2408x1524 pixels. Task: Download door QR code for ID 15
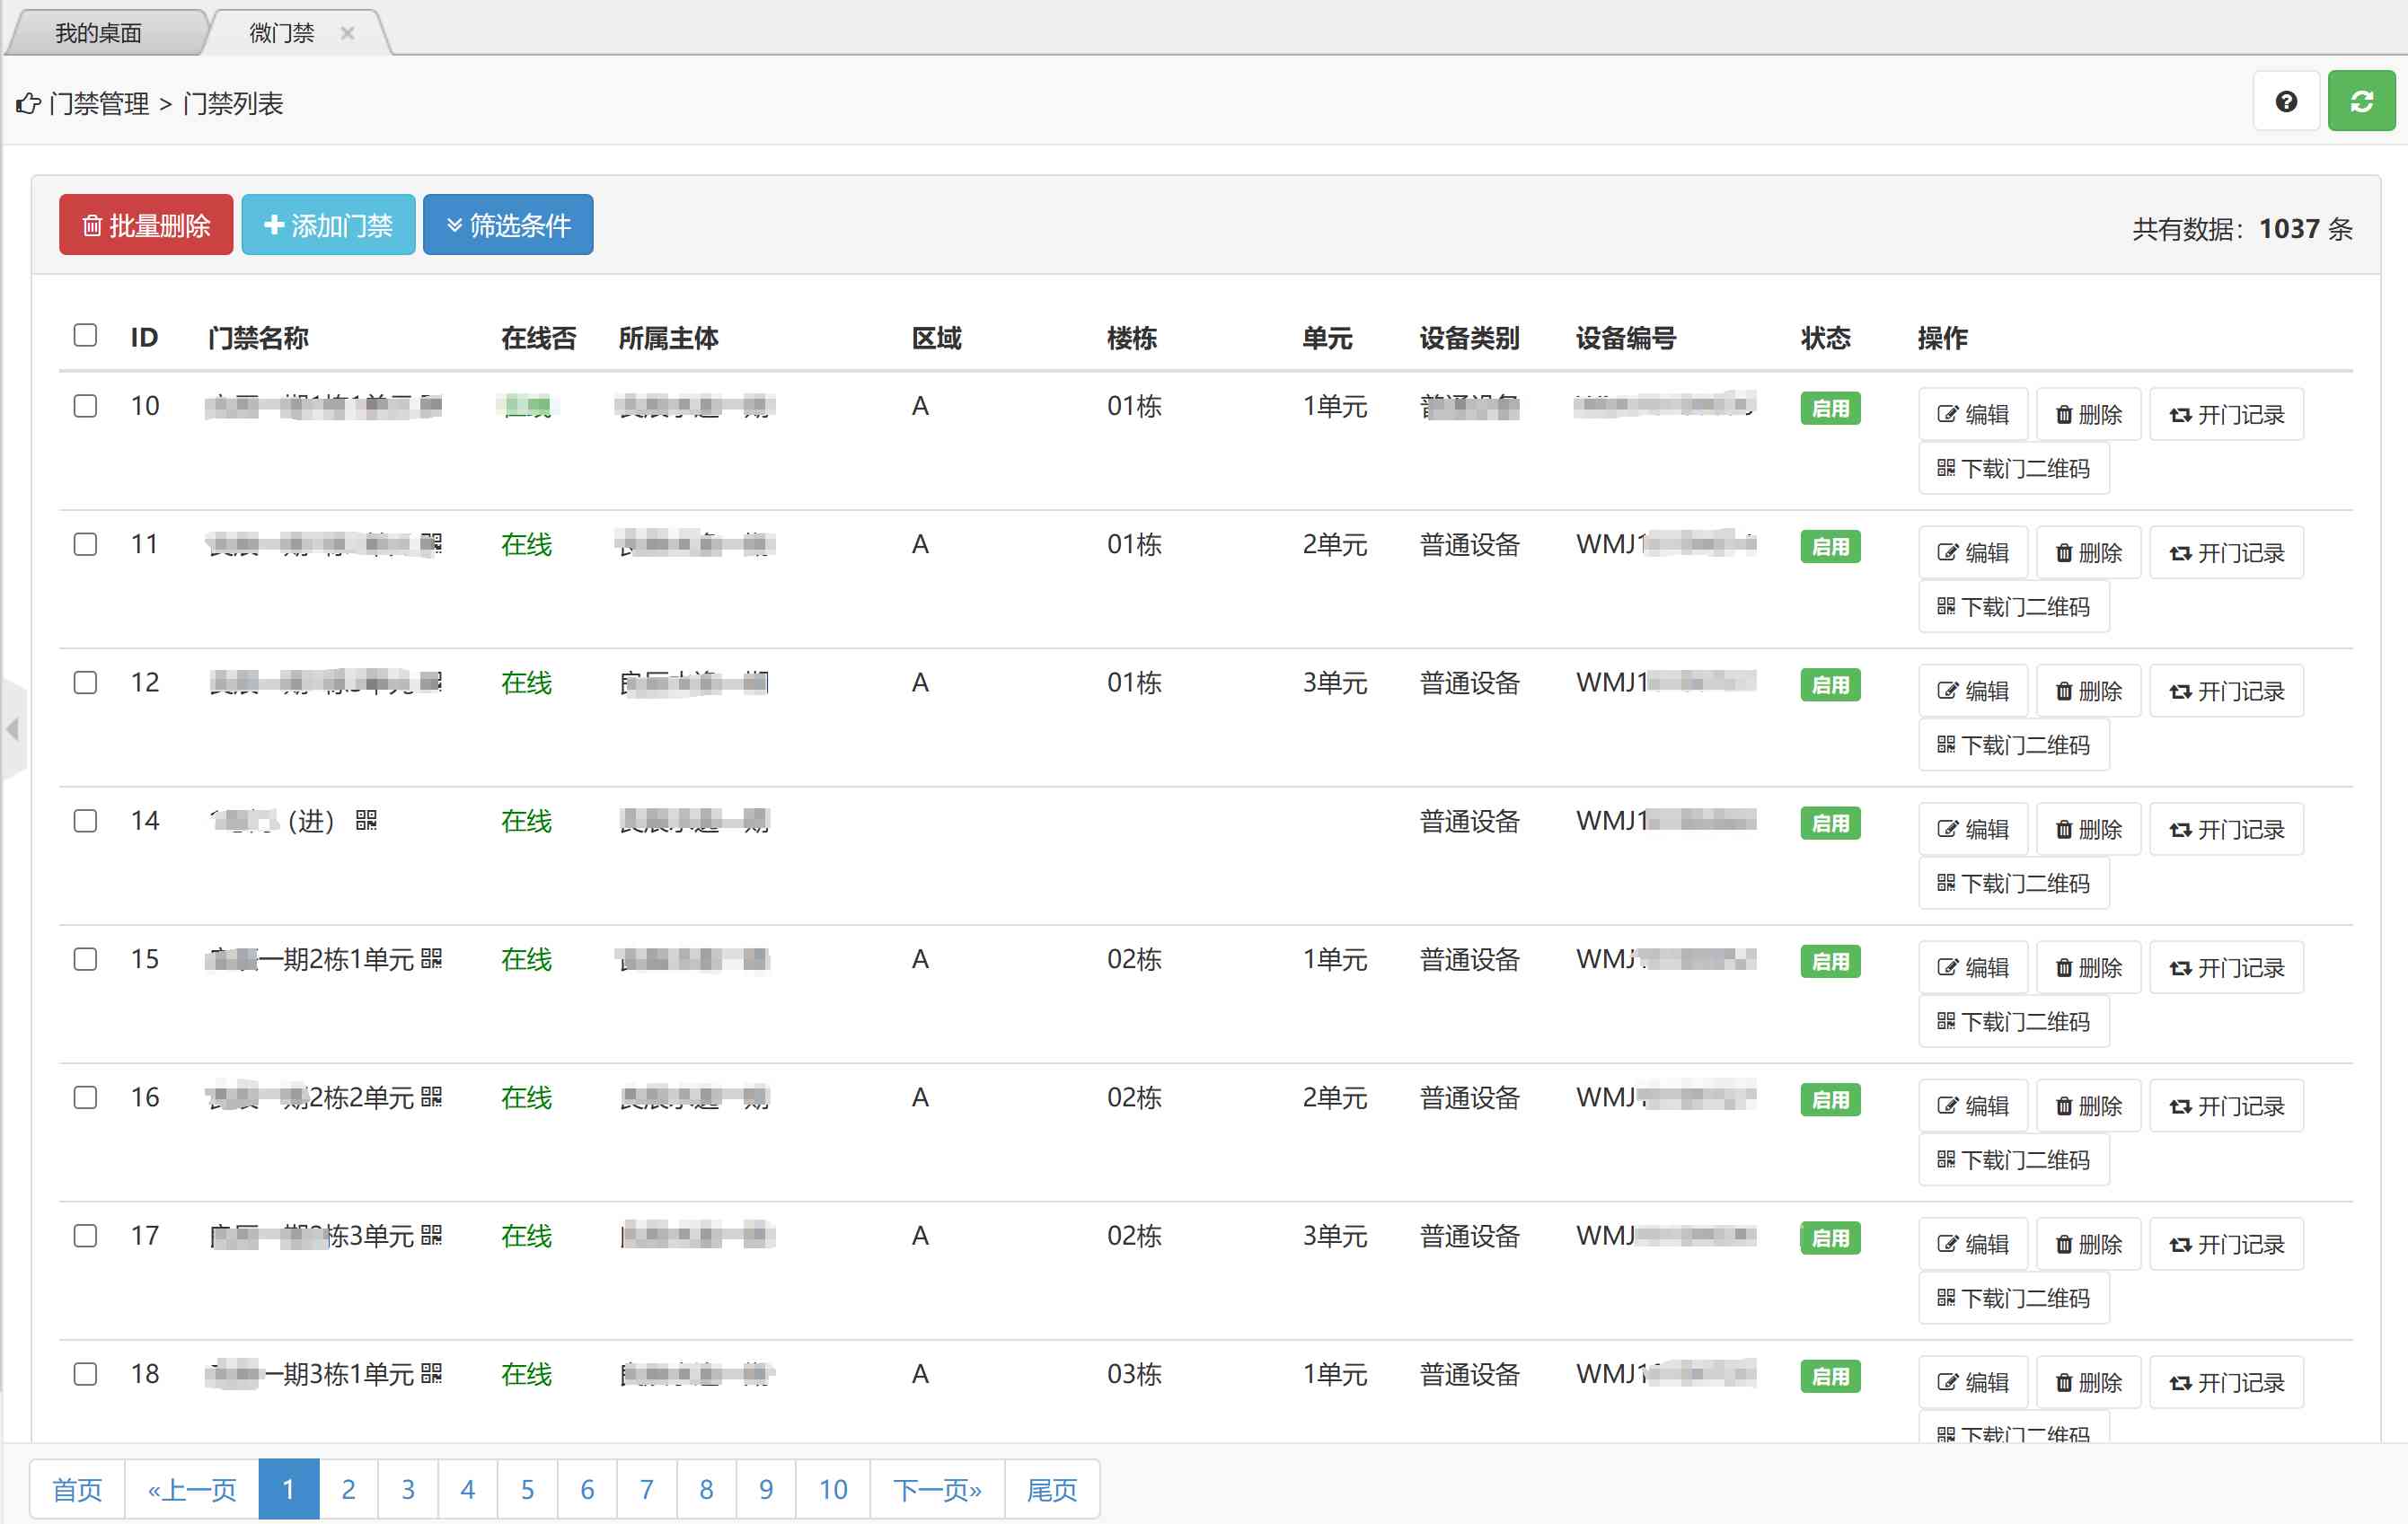tap(2013, 1021)
